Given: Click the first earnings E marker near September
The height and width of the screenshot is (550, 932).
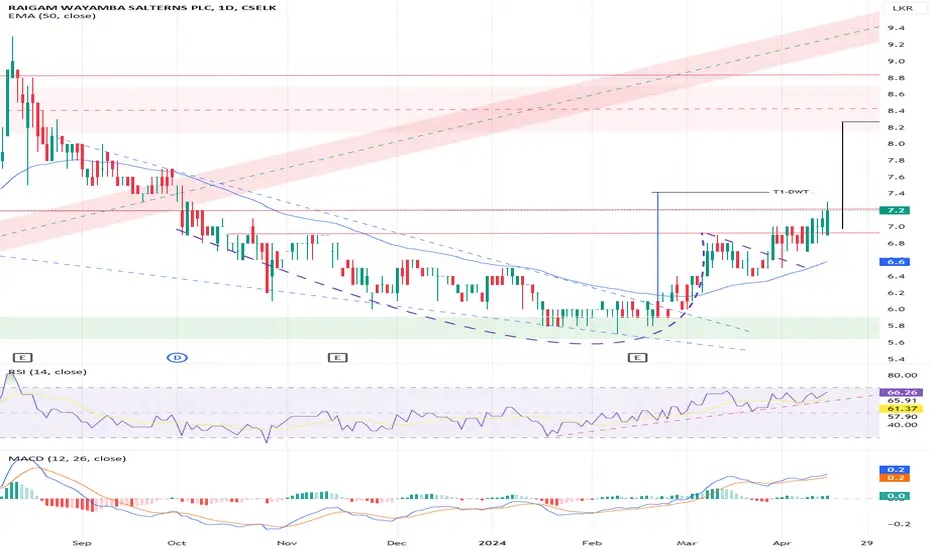Looking at the screenshot, I should tap(23, 357).
